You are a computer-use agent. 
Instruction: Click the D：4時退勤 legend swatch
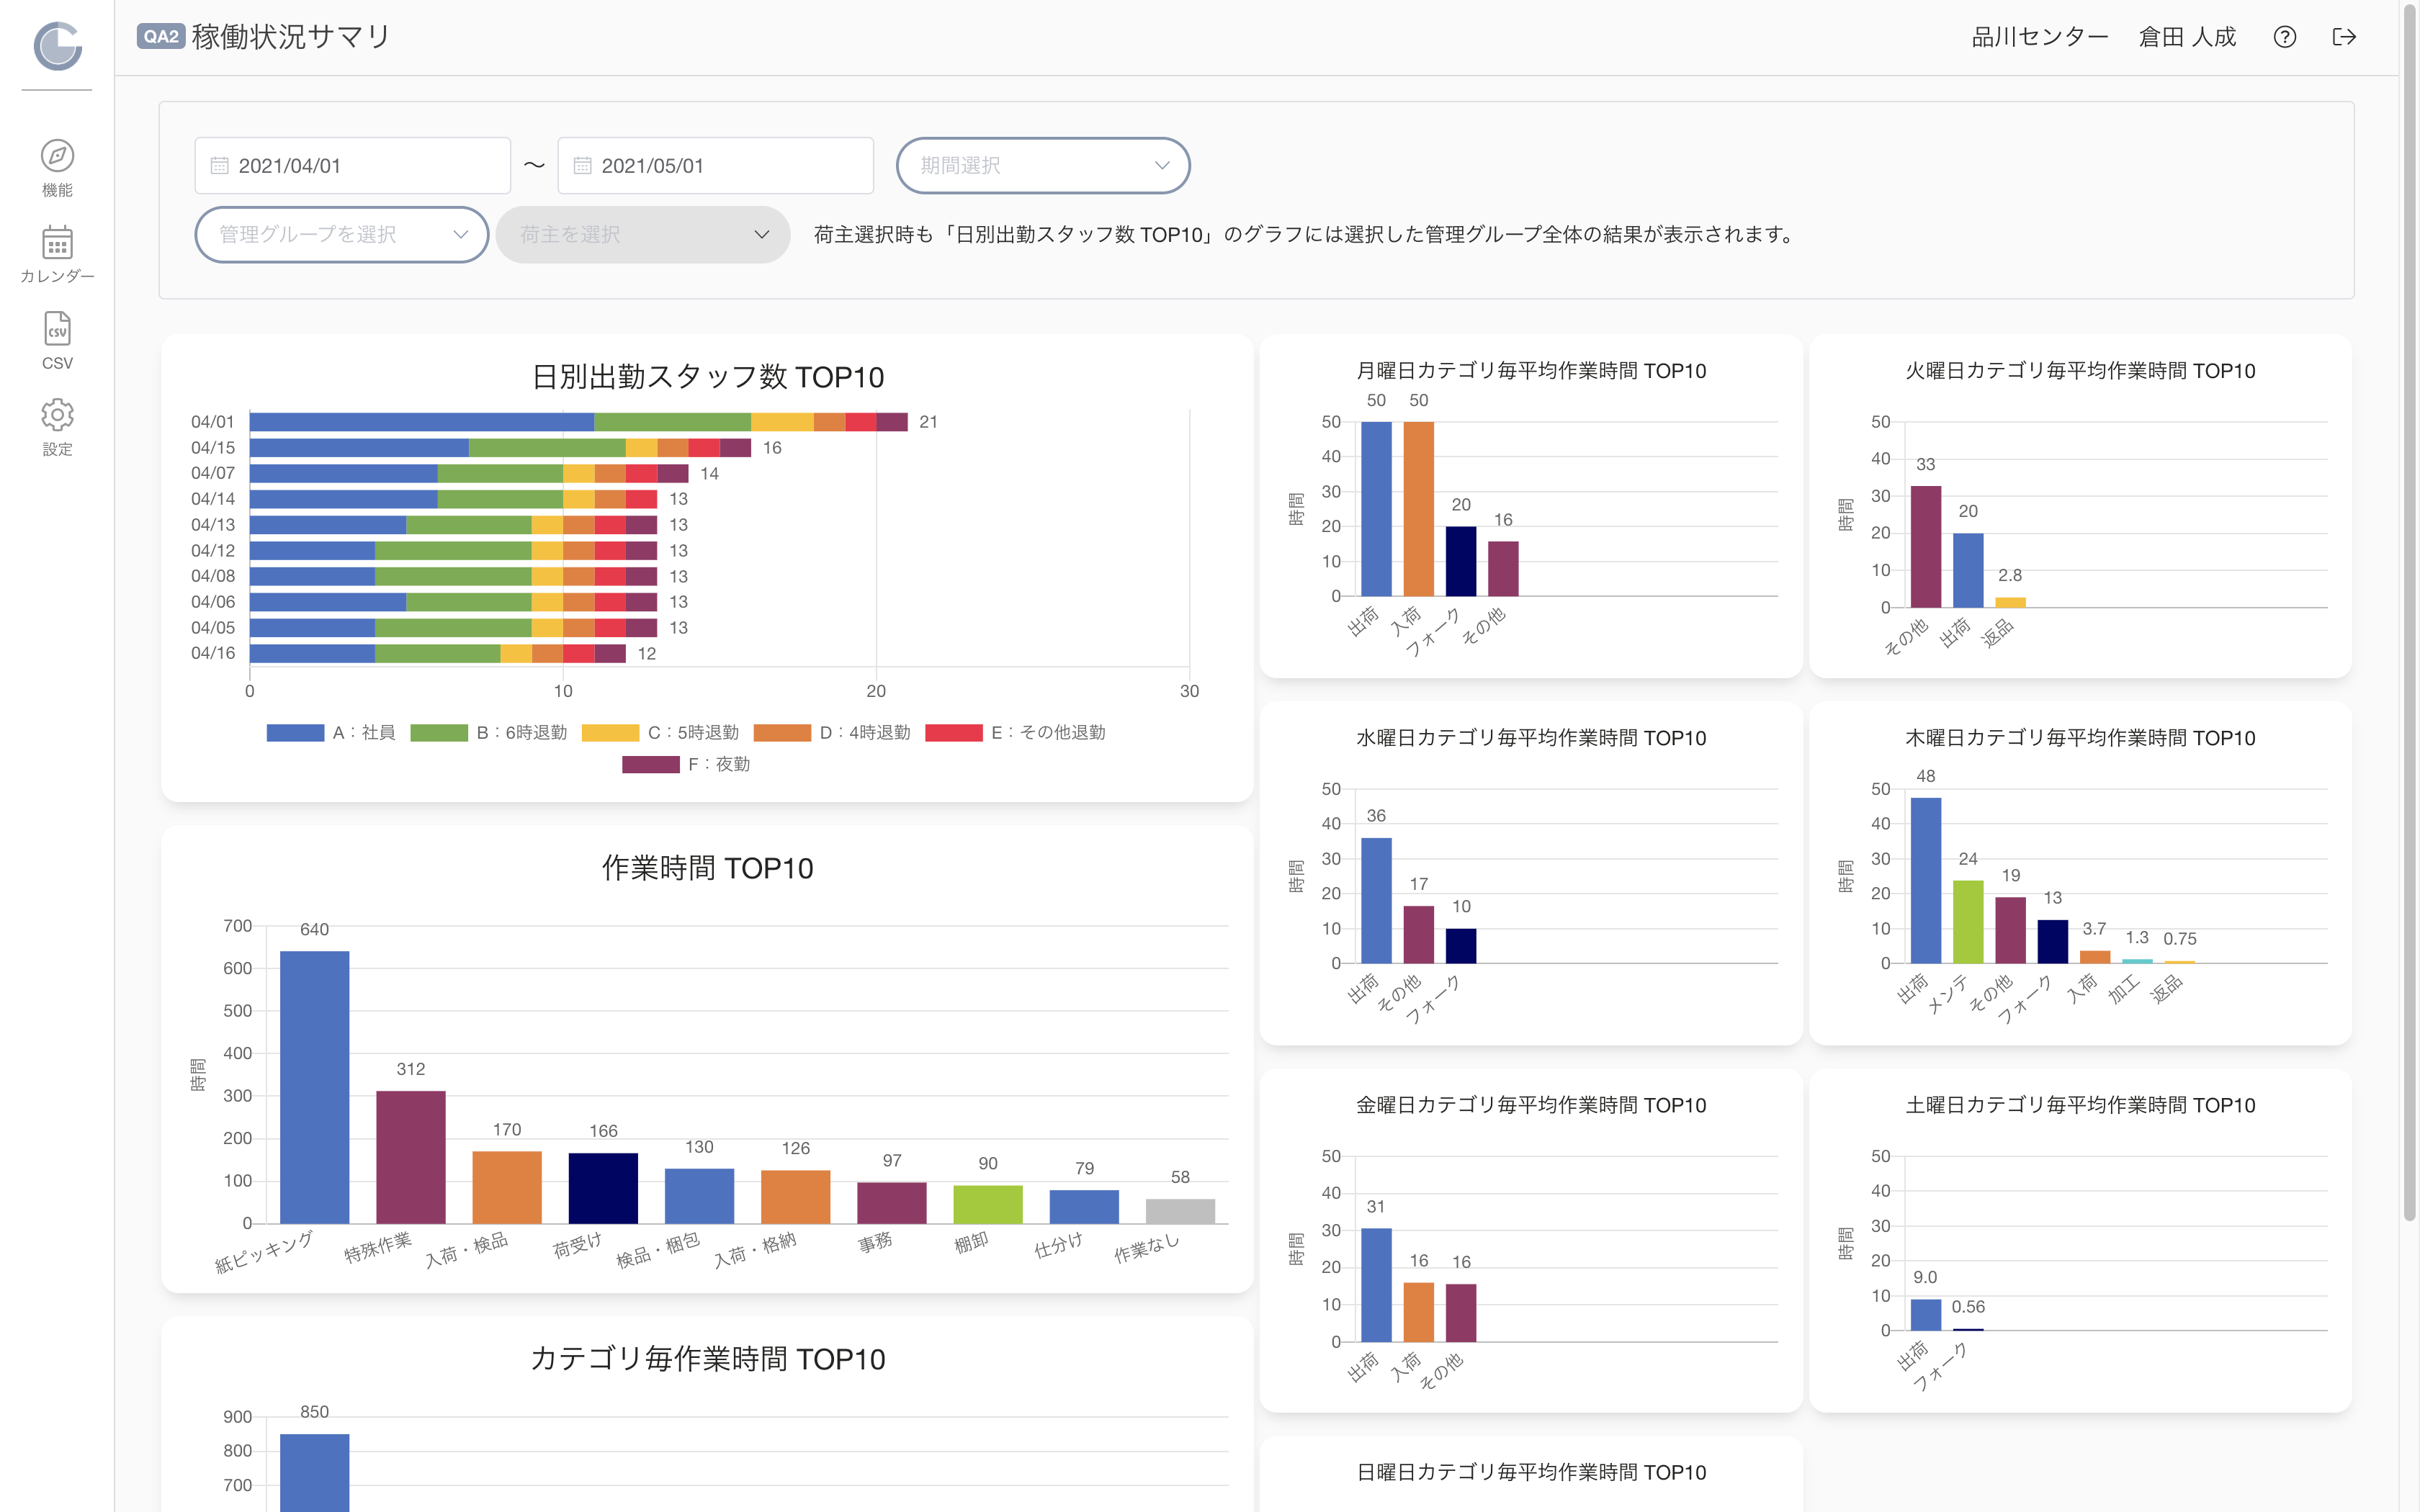tap(782, 733)
